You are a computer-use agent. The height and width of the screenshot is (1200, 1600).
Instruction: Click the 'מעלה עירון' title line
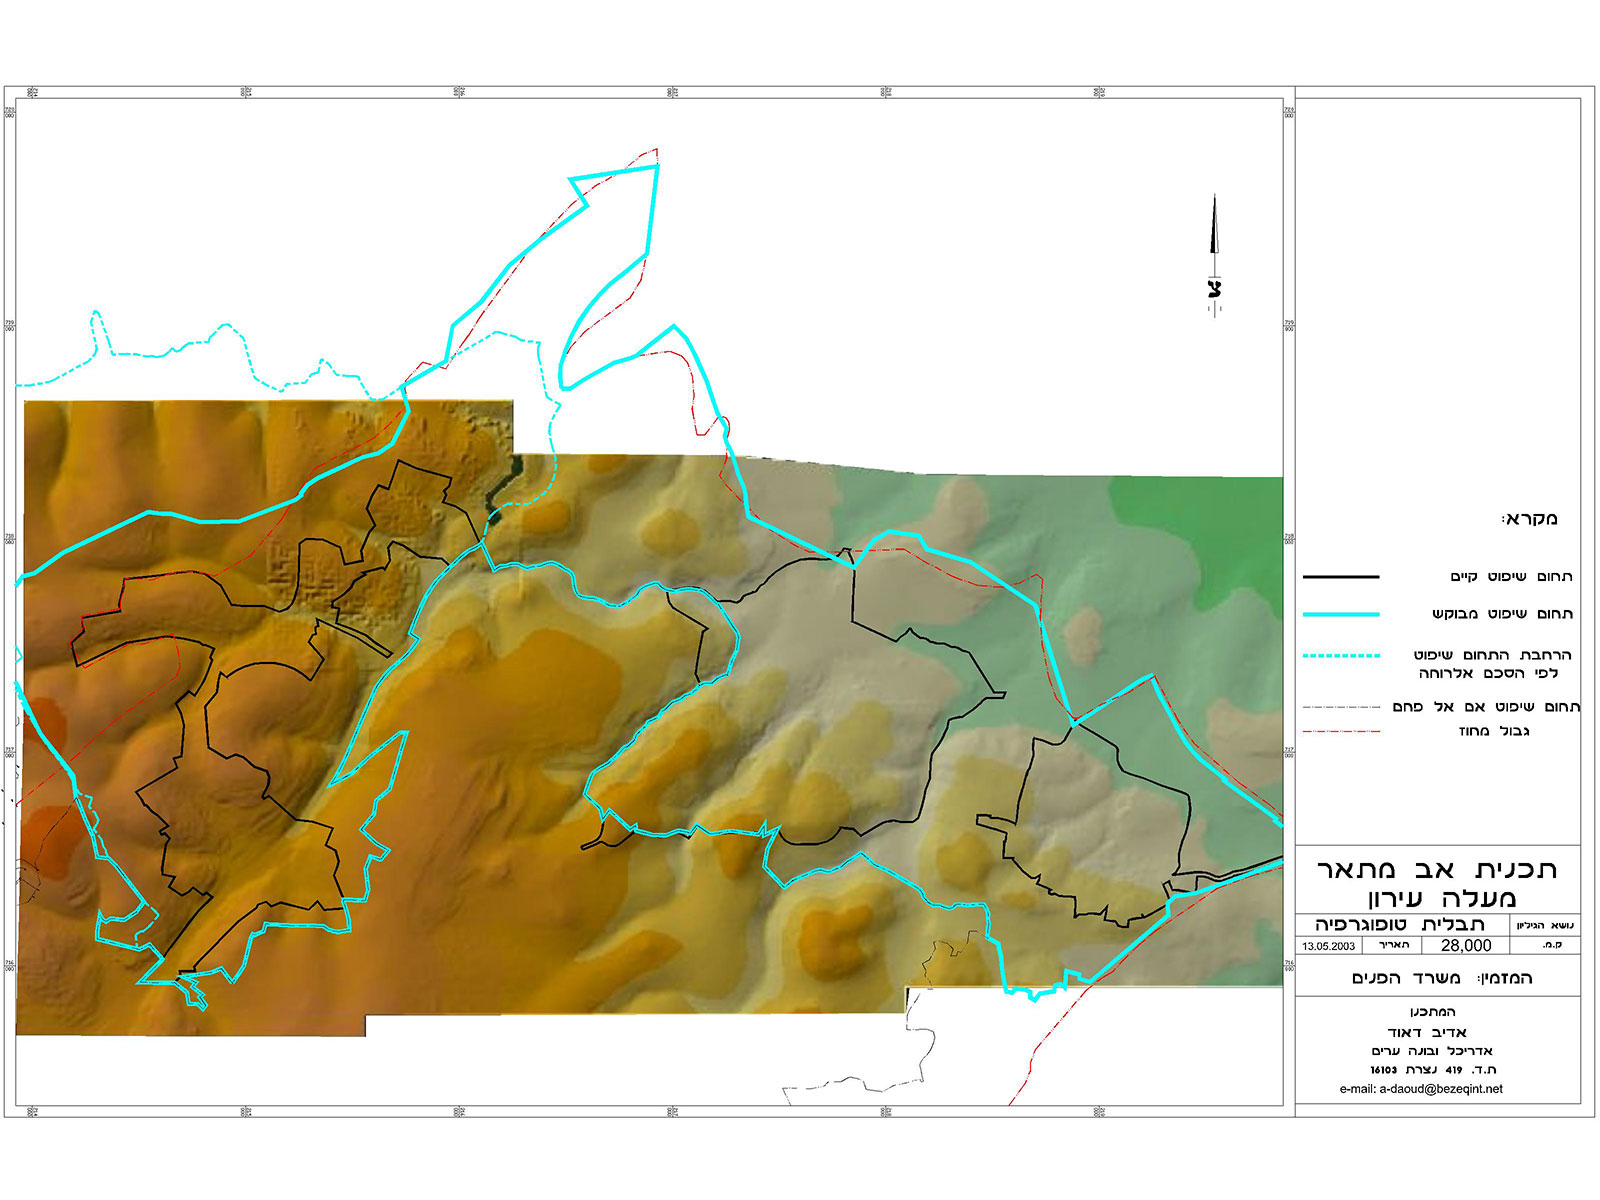[1442, 897]
